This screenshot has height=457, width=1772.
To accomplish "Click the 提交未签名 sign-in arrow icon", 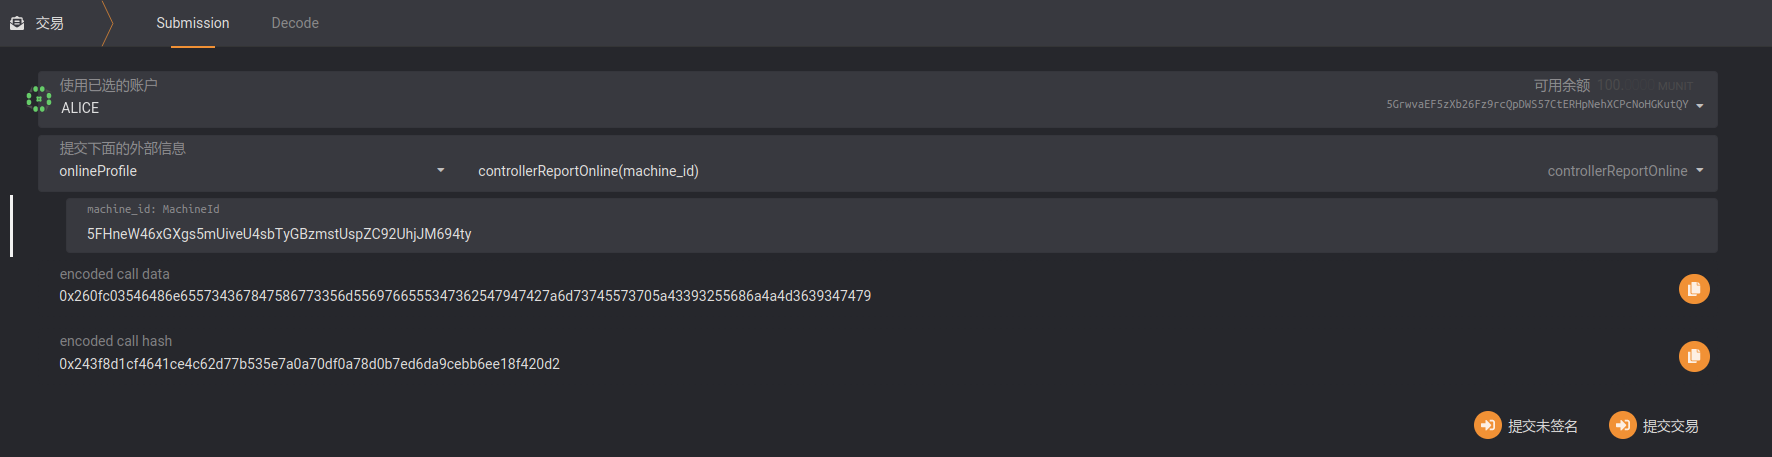I will coord(1488,425).
